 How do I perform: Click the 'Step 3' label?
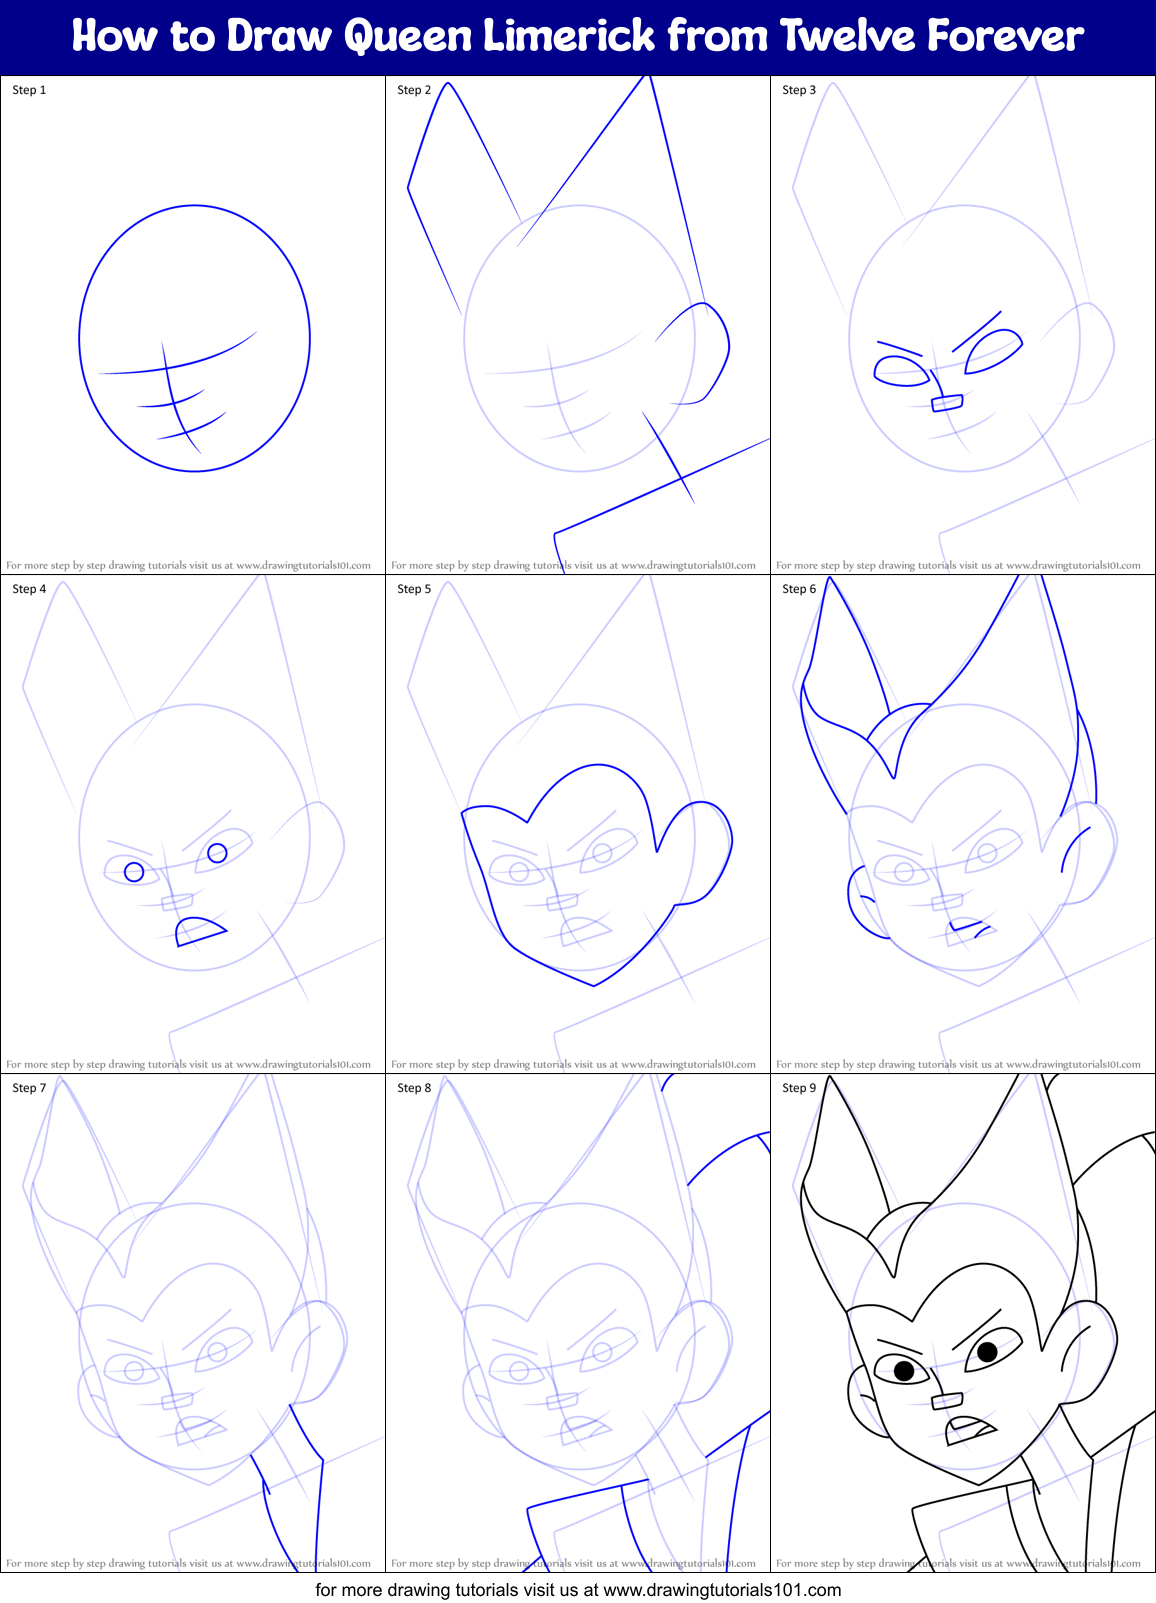click(799, 90)
